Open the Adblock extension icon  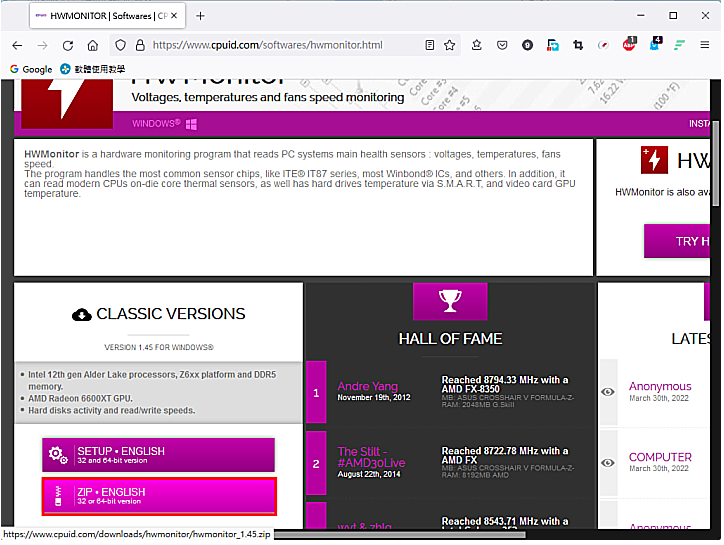pos(629,44)
